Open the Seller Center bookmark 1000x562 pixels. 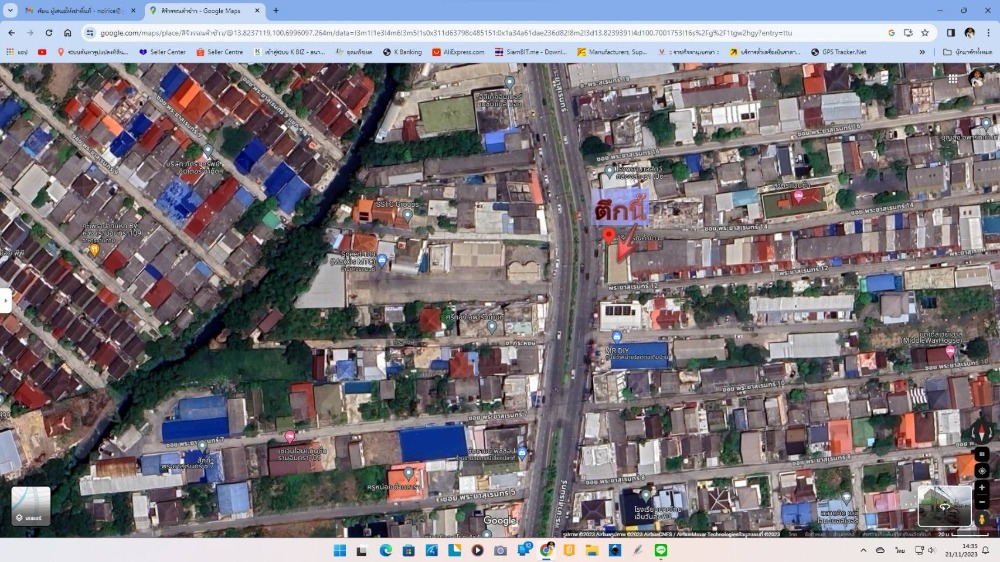point(162,52)
